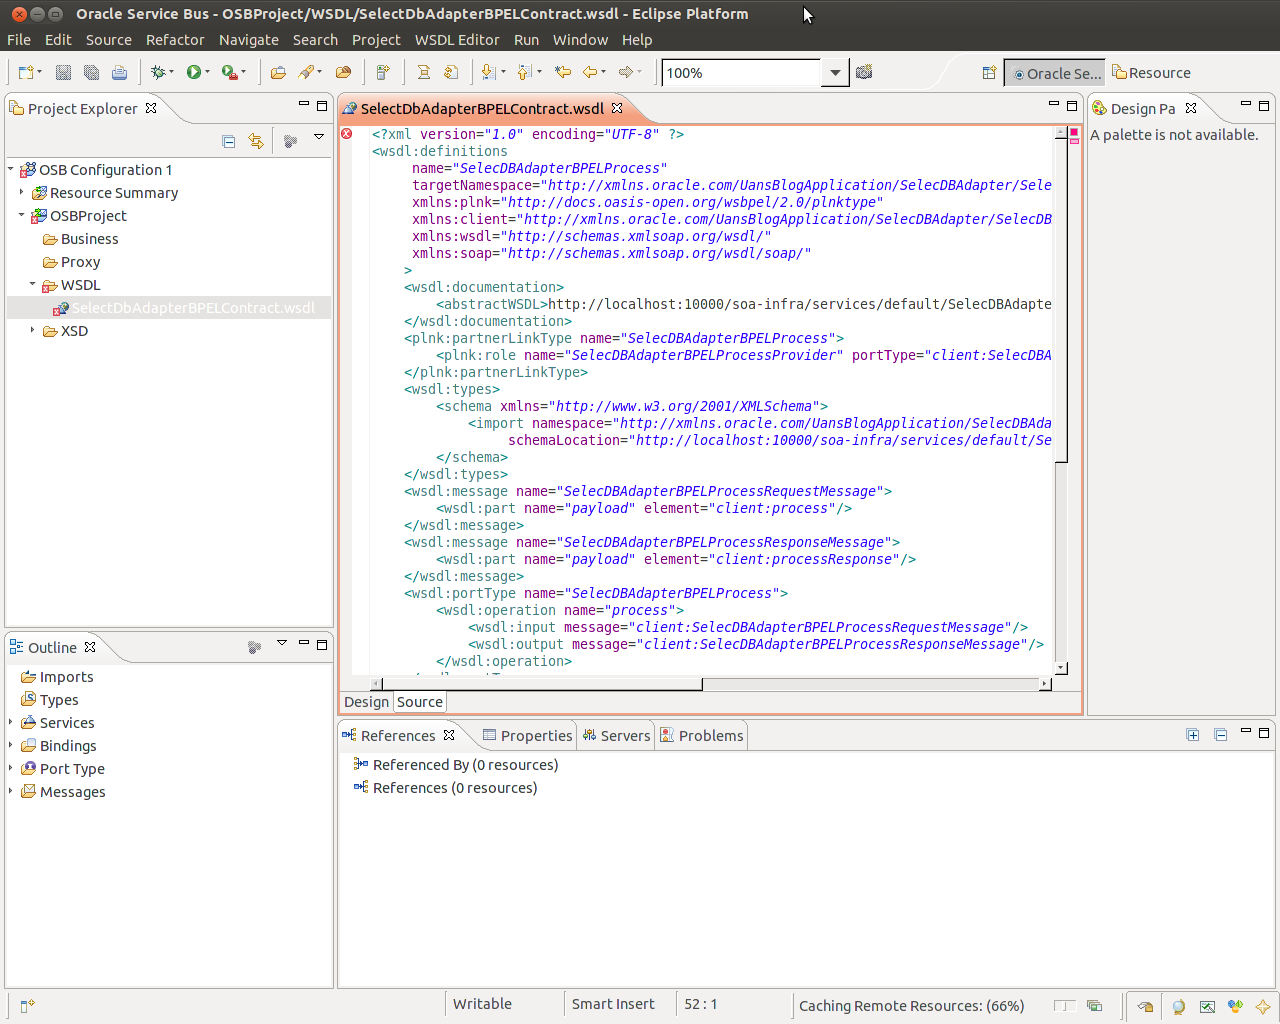Screen dimensions: 1280x1024
Task: Expand Resource Summary tree node
Action: pyautogui.click(x=21, y=192)
